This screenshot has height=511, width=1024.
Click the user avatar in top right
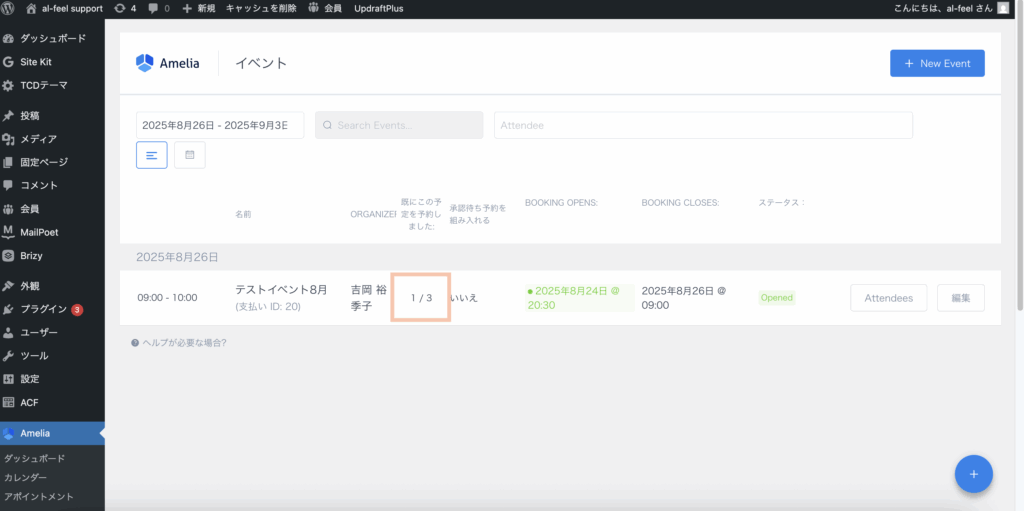[x=1003, y=8]
